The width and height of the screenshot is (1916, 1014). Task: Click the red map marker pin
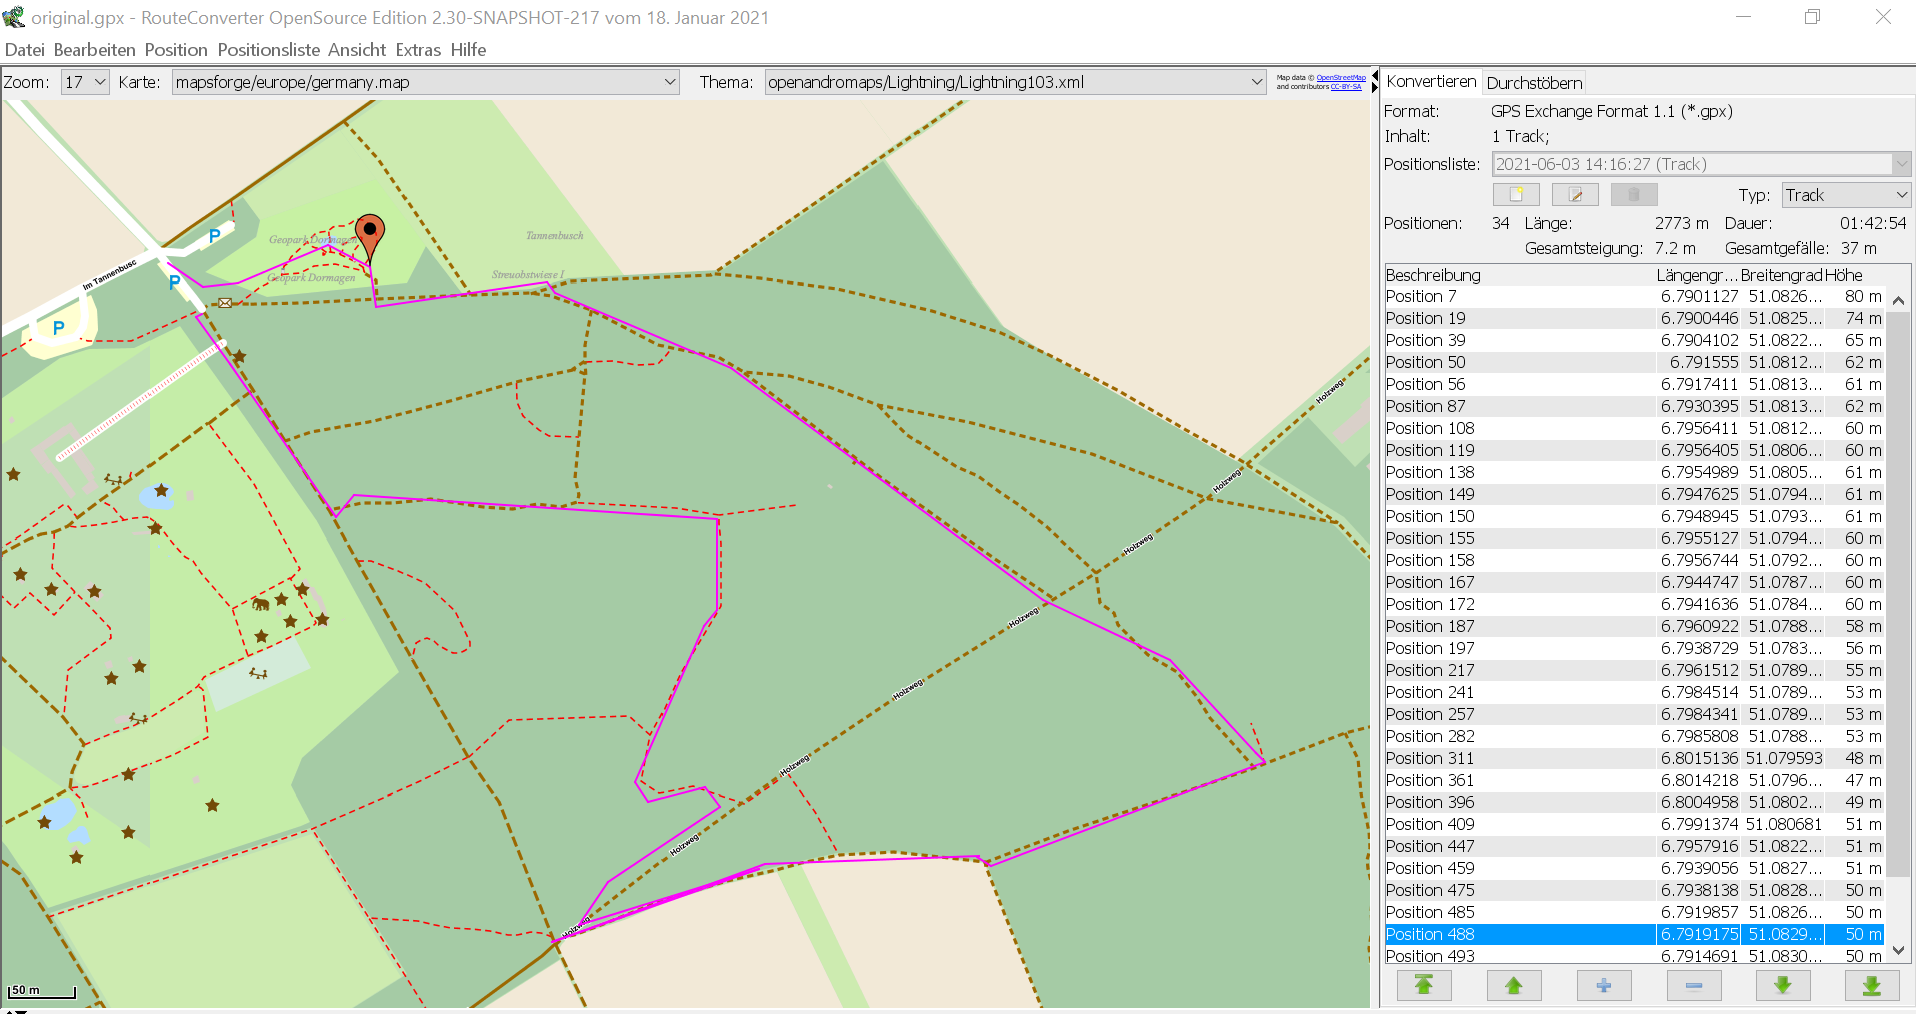pyautogui.click(x=370, y=234)
